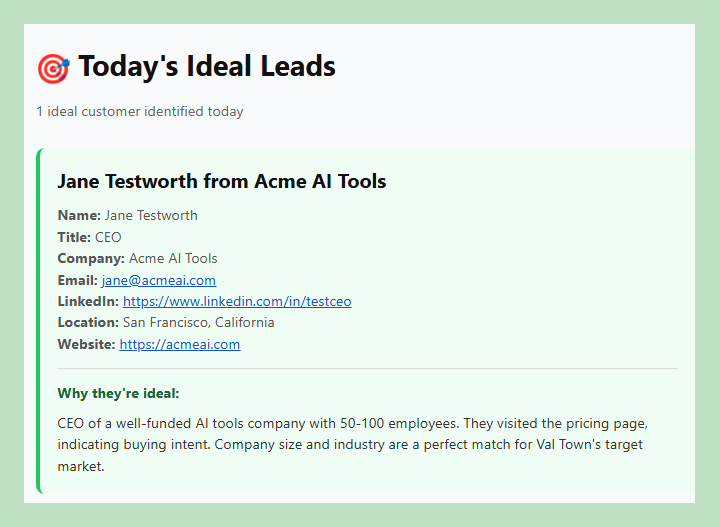Click the green left border of the lead card
This screenshot has width=719, height=527.
pyautogui.click(x=39, y=320)
